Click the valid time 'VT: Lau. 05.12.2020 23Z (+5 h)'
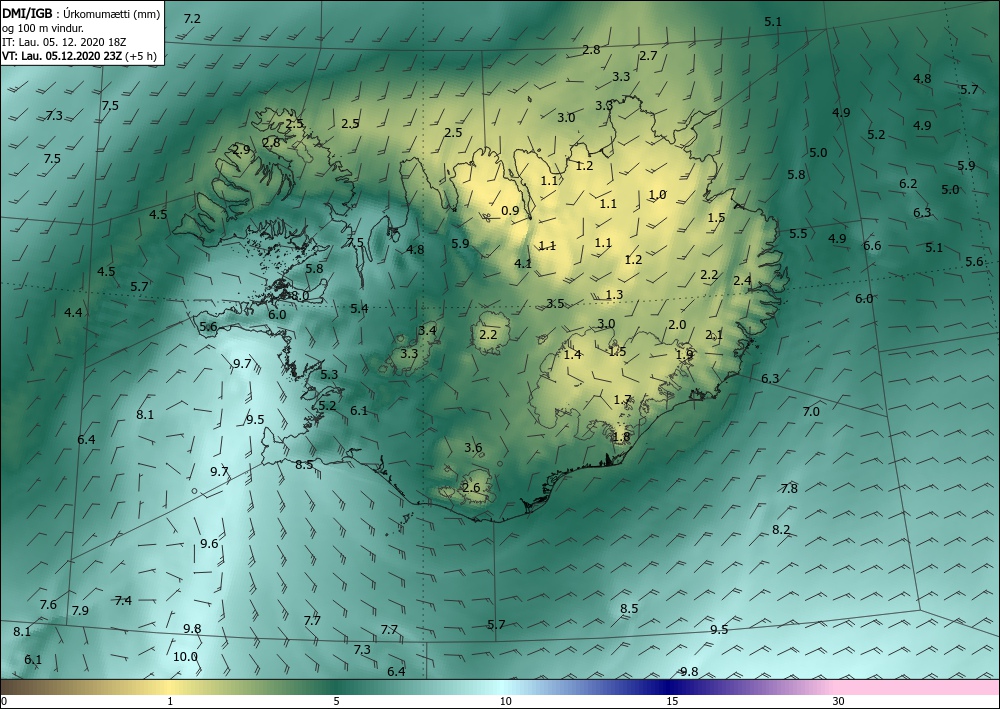1000x709 pixels. [79, 56]
